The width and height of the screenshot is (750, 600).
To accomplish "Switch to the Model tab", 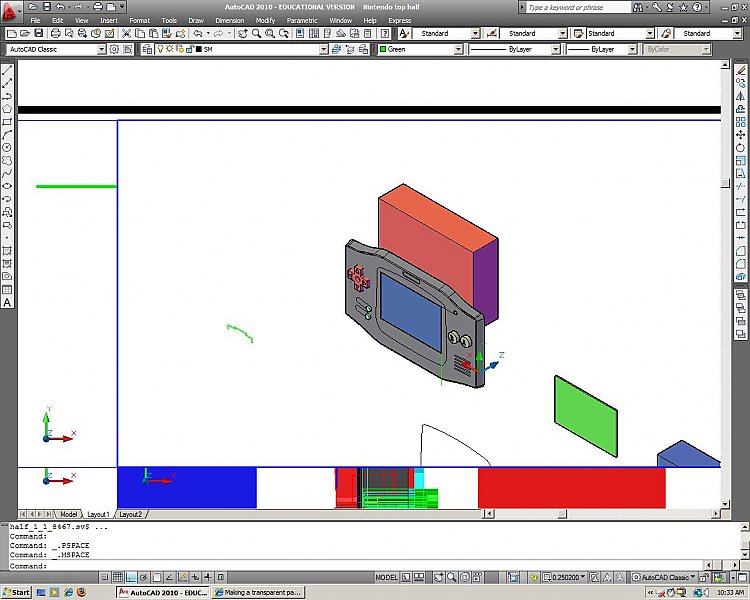I will coord(68,514).
